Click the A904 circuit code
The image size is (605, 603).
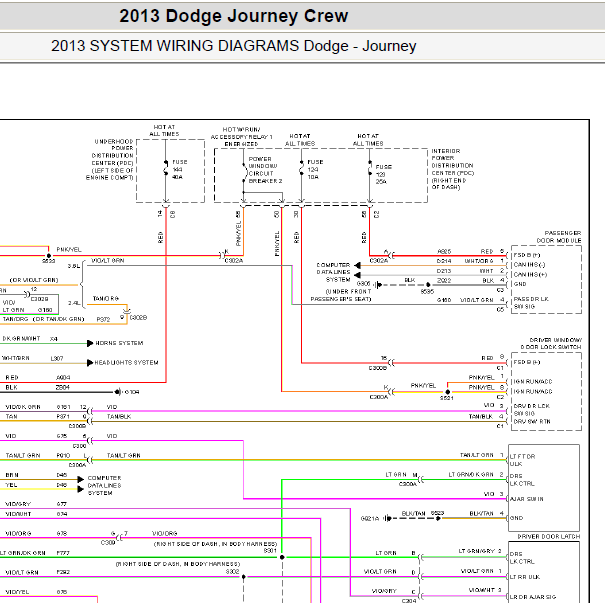point(63,377)
